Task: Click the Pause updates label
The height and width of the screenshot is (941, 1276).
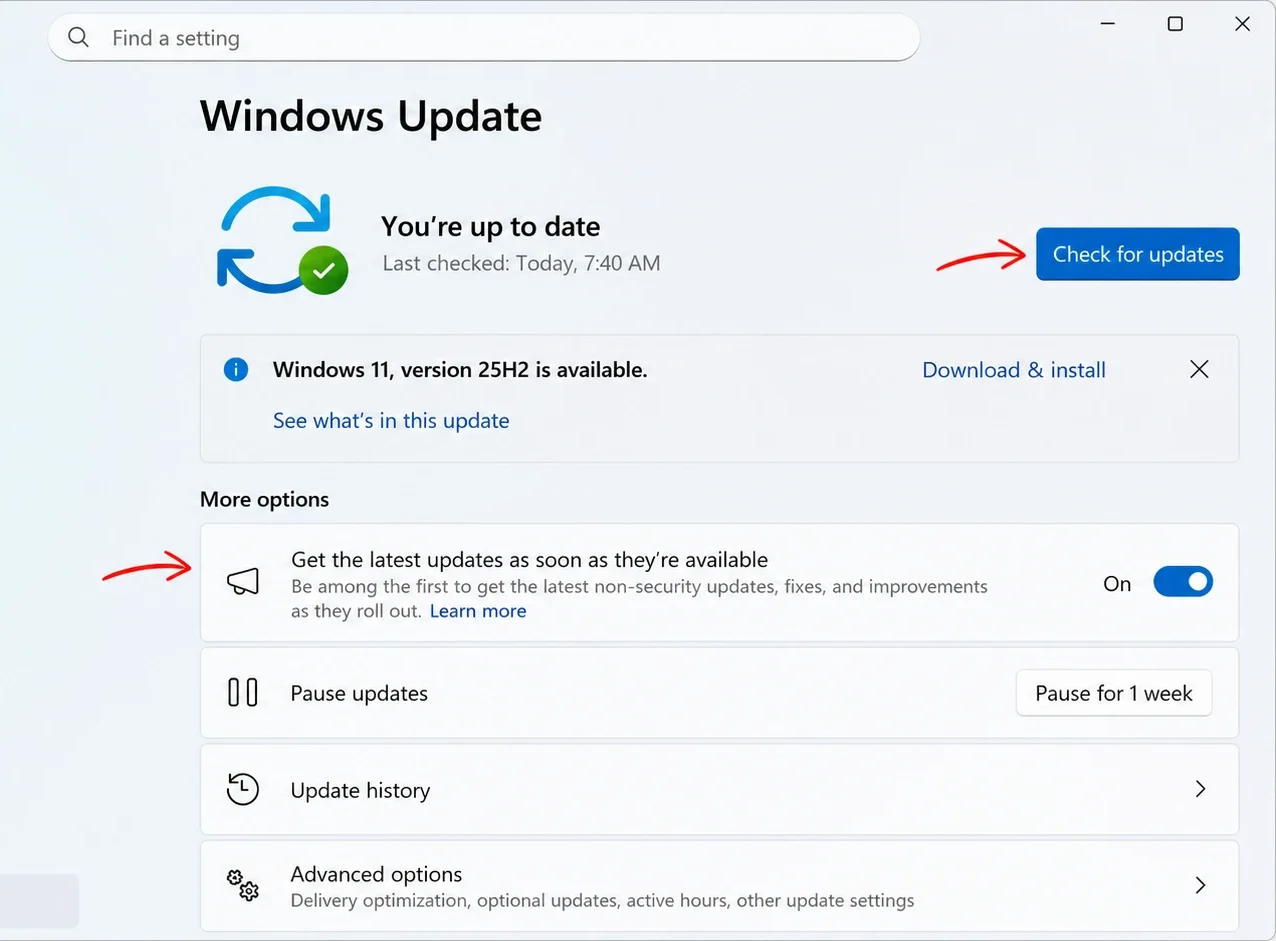Action: pos(359,693)
